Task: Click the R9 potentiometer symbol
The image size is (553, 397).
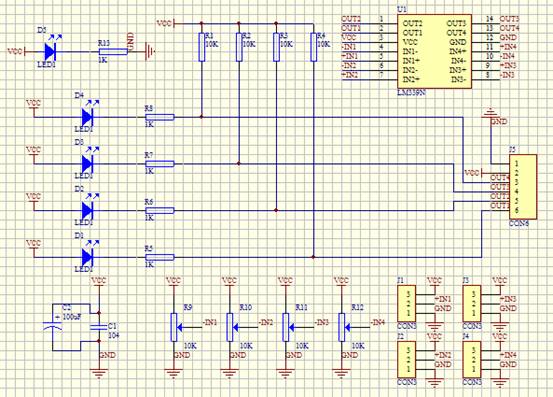Action: tap(174, 327)
